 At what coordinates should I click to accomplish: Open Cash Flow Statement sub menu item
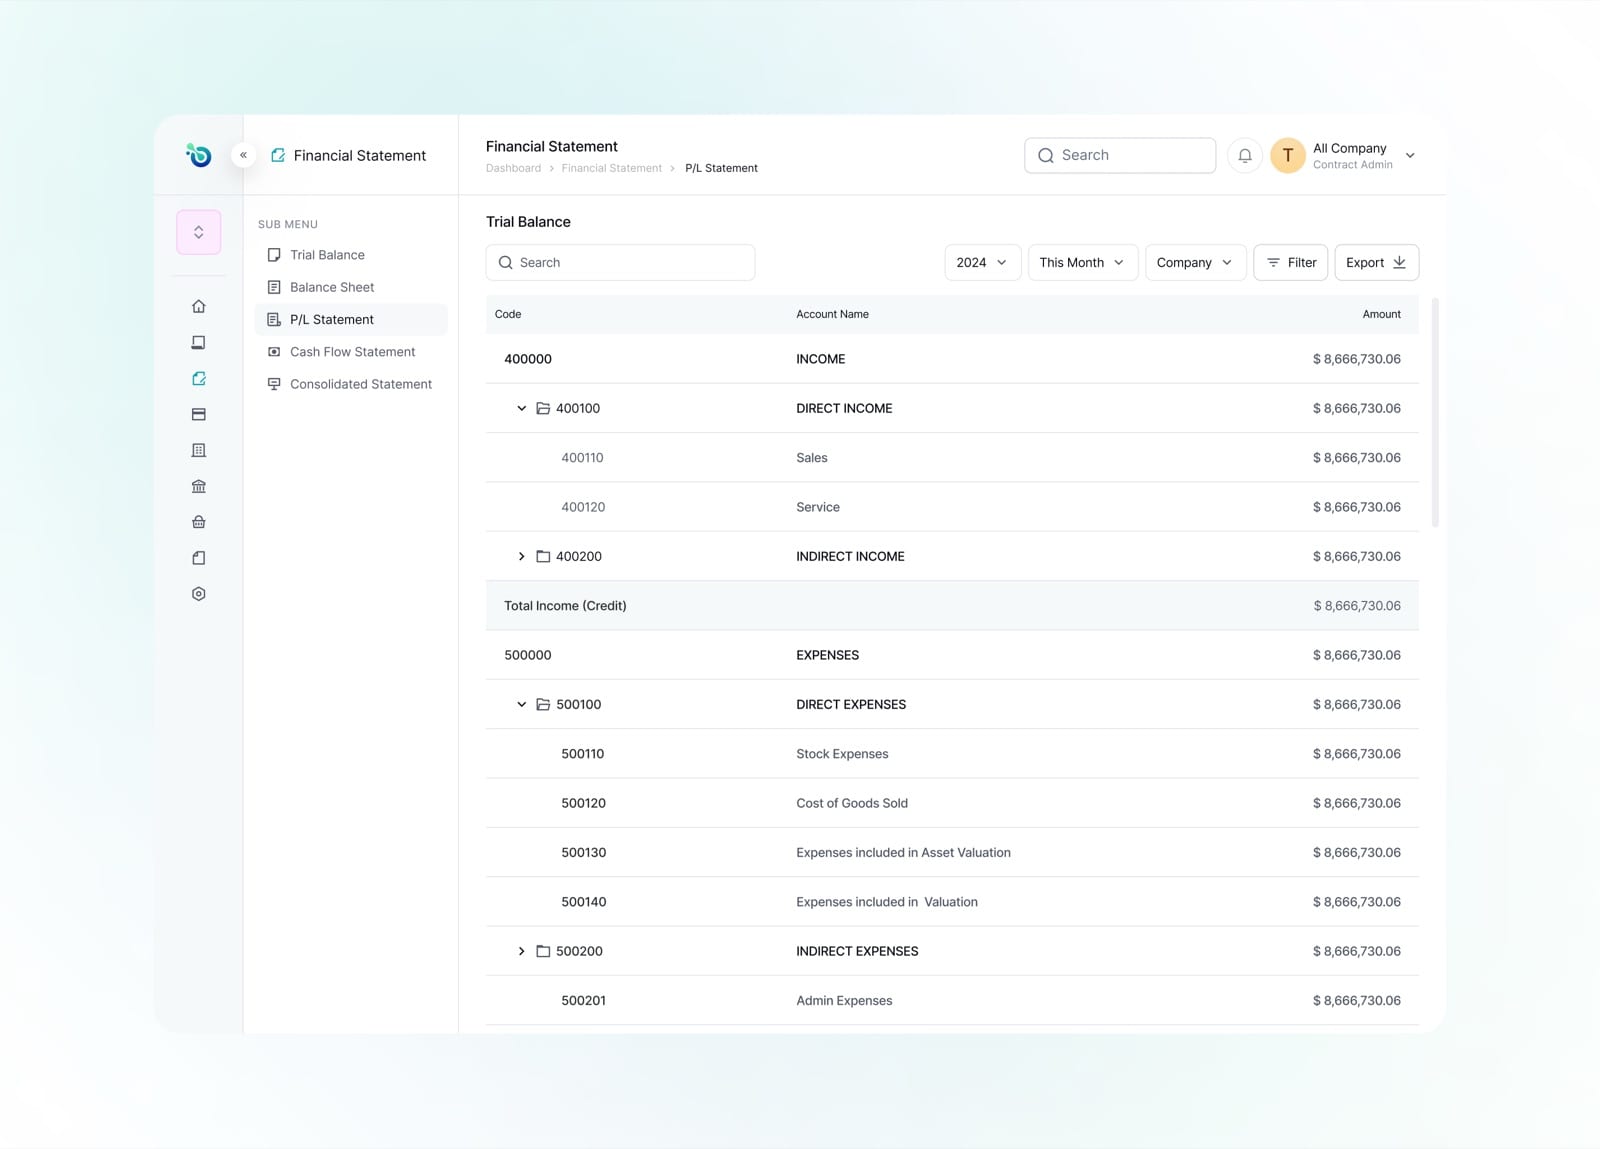pyautogui.click(x=351, y=352)
